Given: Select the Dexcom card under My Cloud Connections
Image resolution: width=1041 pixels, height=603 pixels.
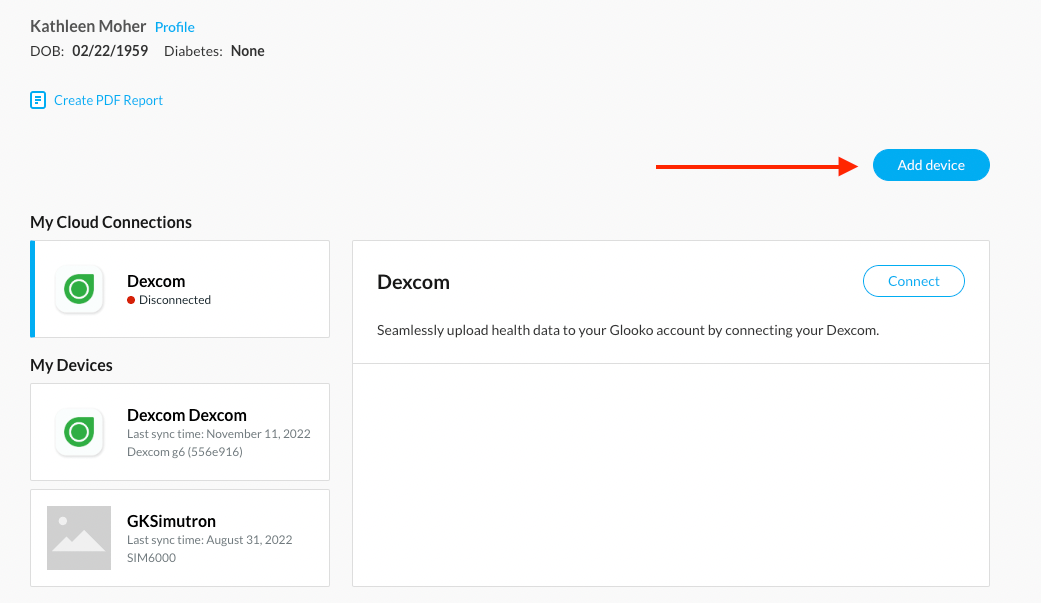Looking at the screenshot, I should click(180, 289).
